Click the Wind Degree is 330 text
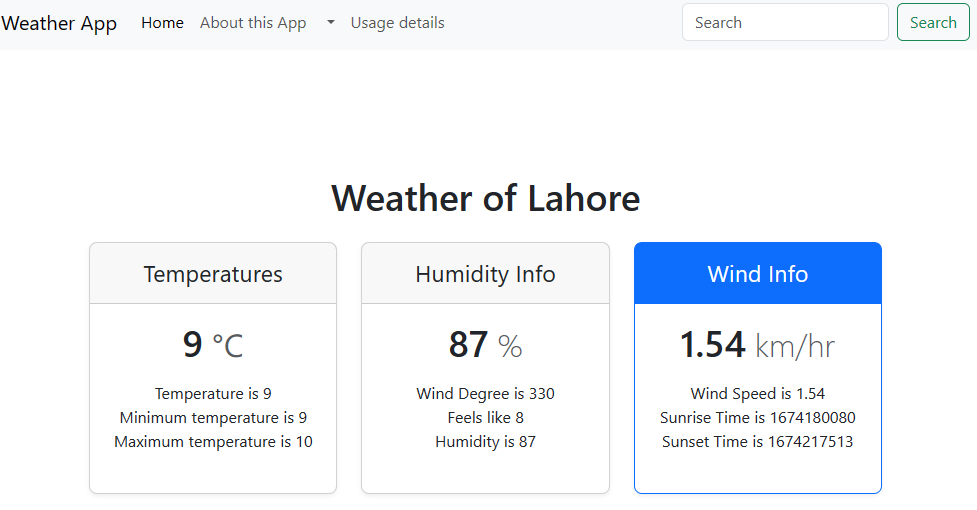The width and height of the screenshot is (977, 510). [x=485, y=394]
